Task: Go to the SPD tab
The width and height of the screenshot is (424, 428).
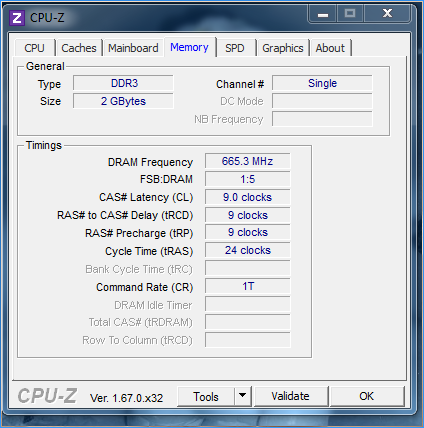Action: [235, 48]
